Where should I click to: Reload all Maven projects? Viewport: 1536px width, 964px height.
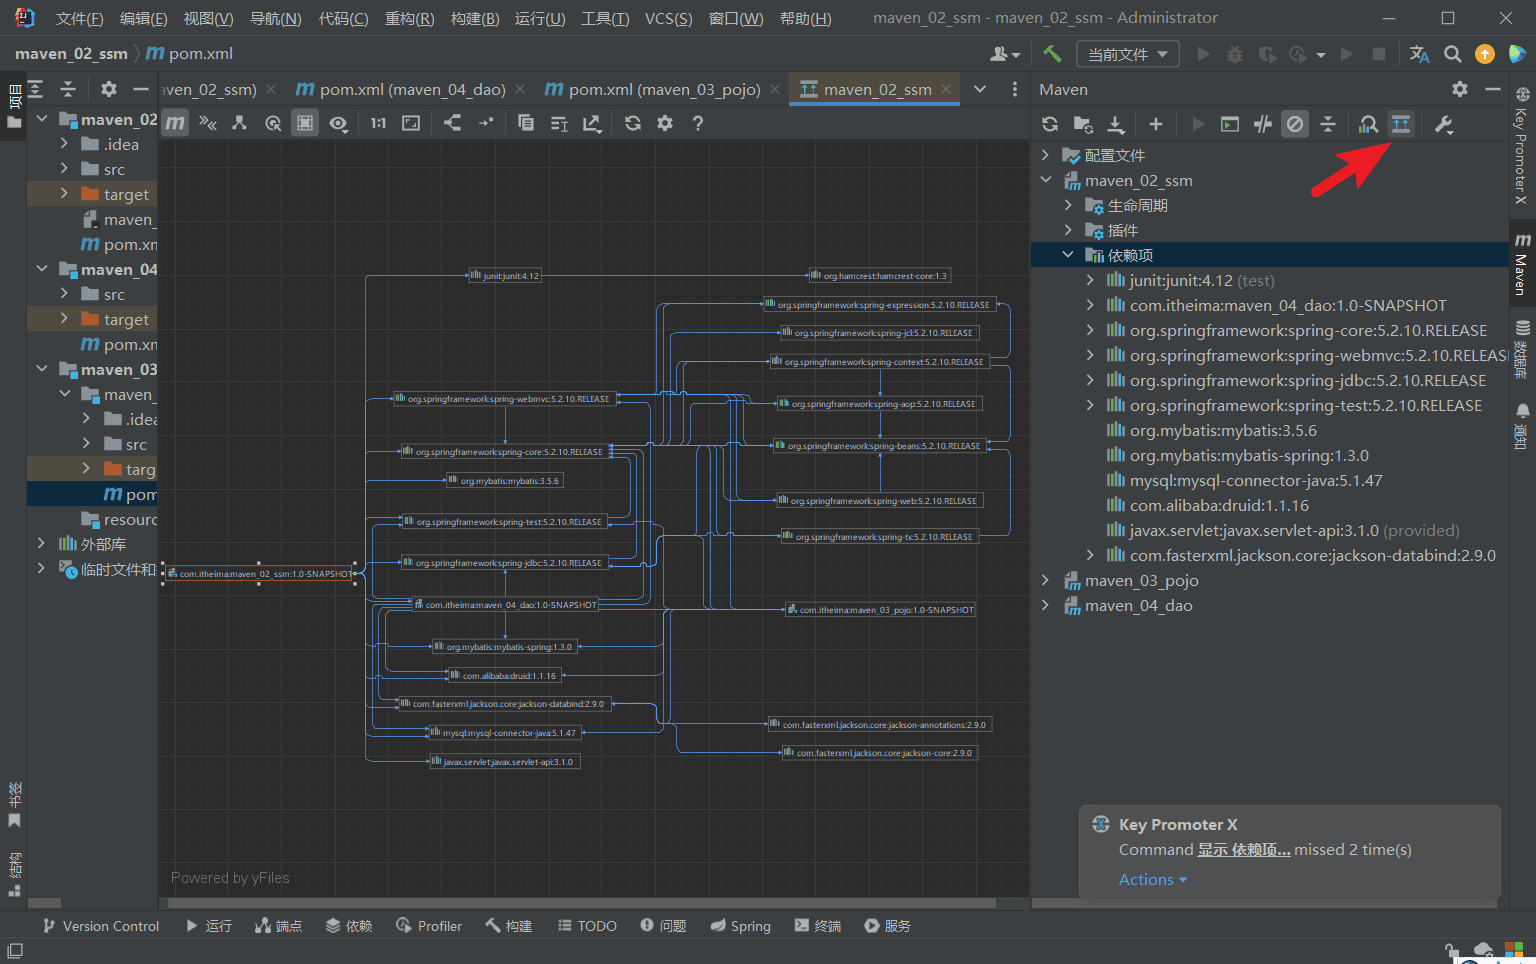pyautogui.click(x=1049, y=124)
